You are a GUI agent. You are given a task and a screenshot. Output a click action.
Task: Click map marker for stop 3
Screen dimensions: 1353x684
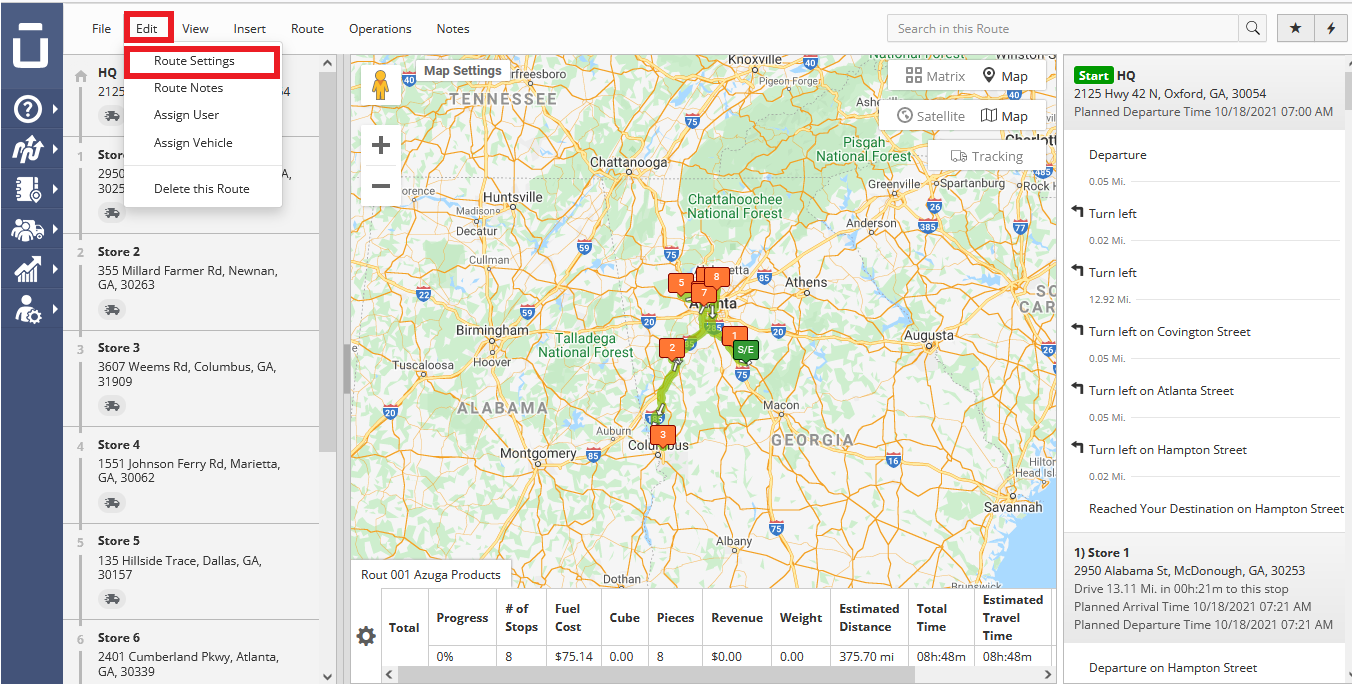(x=662, y=435)
